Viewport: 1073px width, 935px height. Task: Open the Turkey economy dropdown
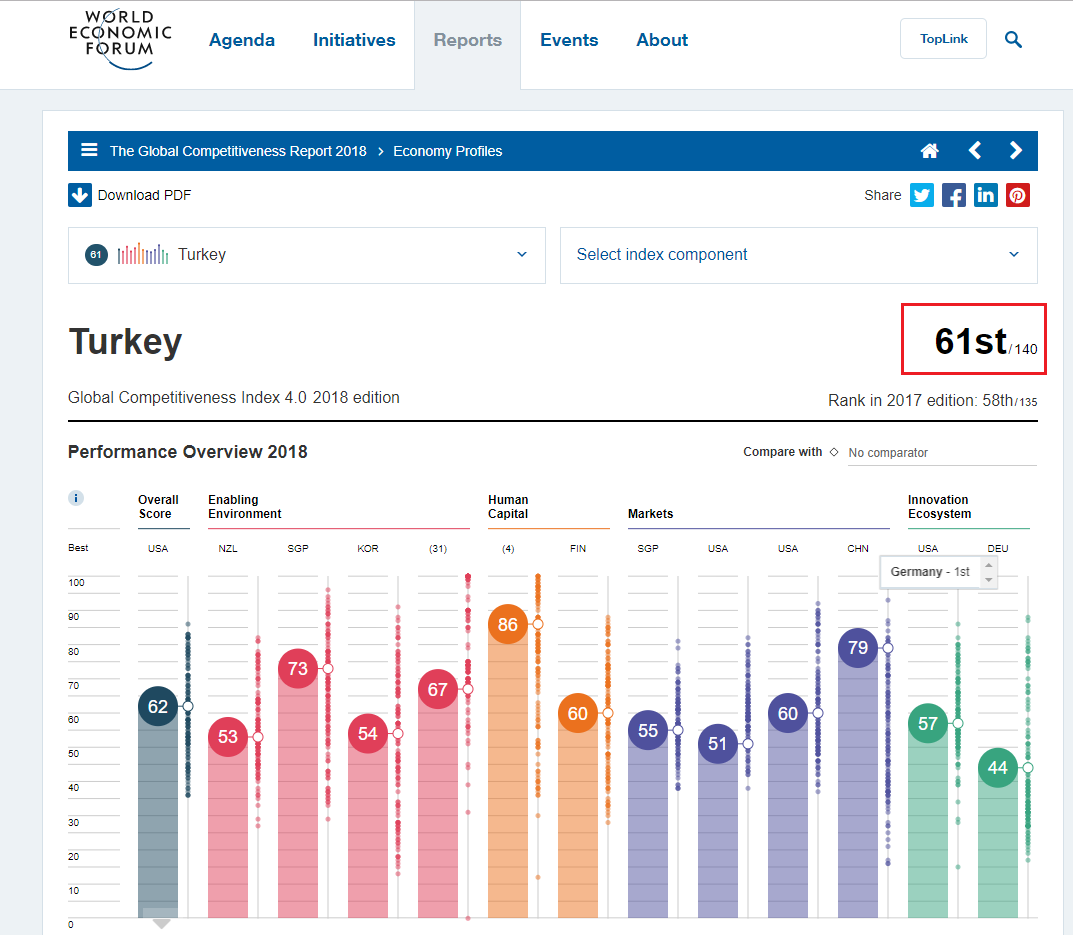pyautogui.click(x=307, y=255)
